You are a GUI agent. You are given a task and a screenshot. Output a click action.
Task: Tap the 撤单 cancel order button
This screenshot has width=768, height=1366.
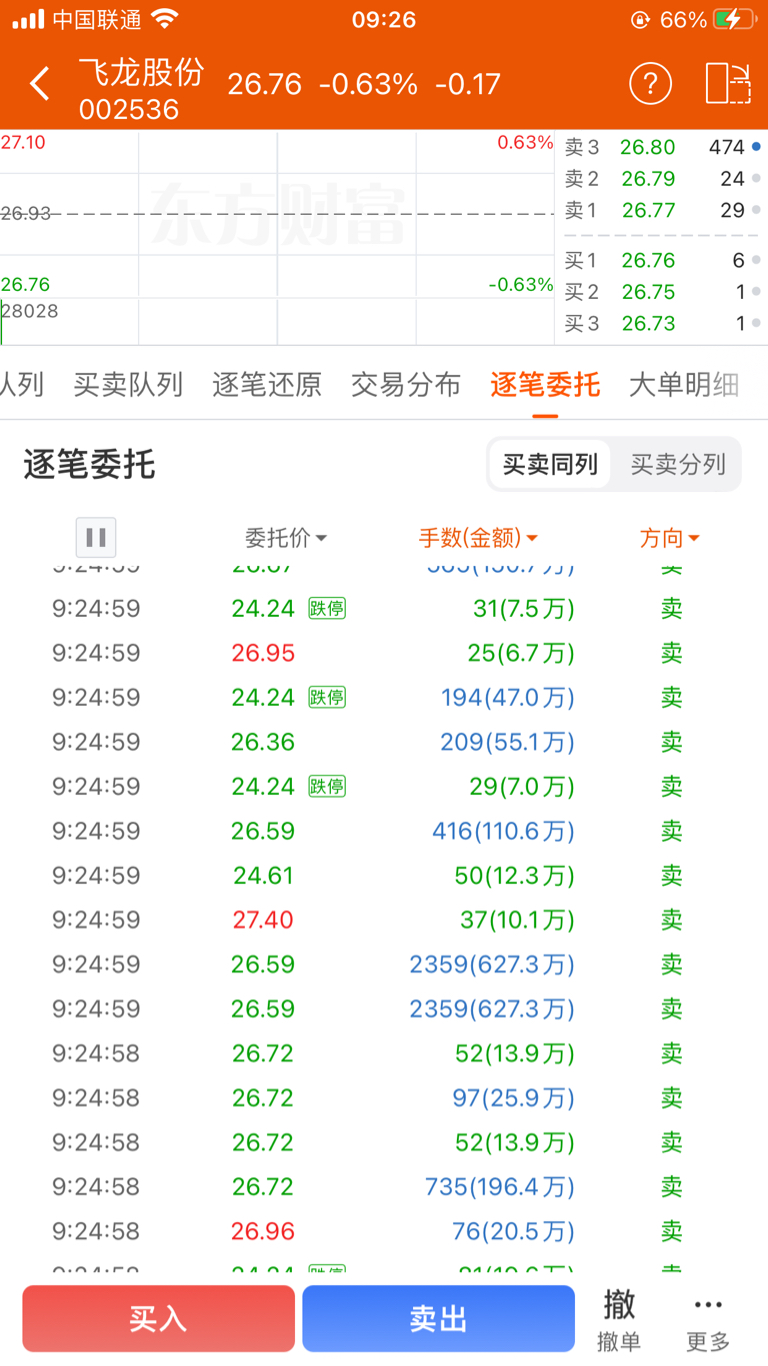coord(619,1320)
